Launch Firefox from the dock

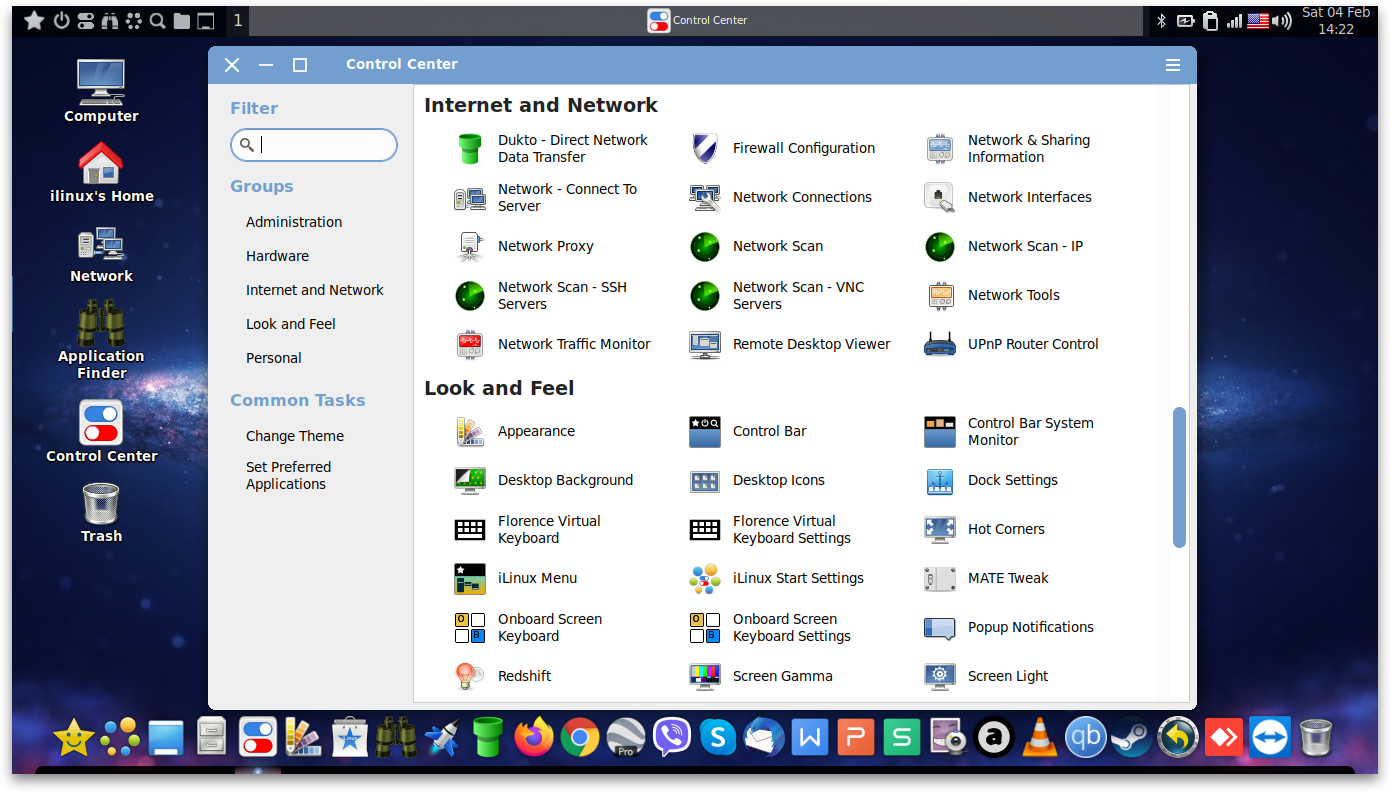click(x=534, y=738)
